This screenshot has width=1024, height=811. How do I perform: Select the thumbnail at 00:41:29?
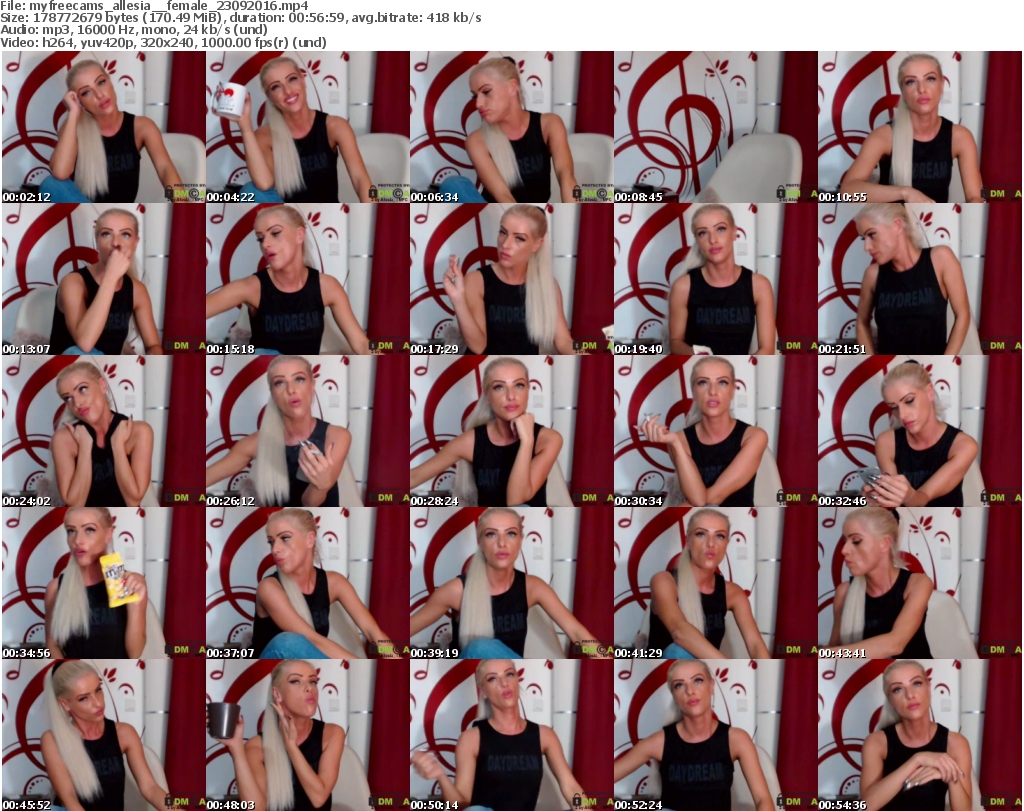(x=716, y=583)
